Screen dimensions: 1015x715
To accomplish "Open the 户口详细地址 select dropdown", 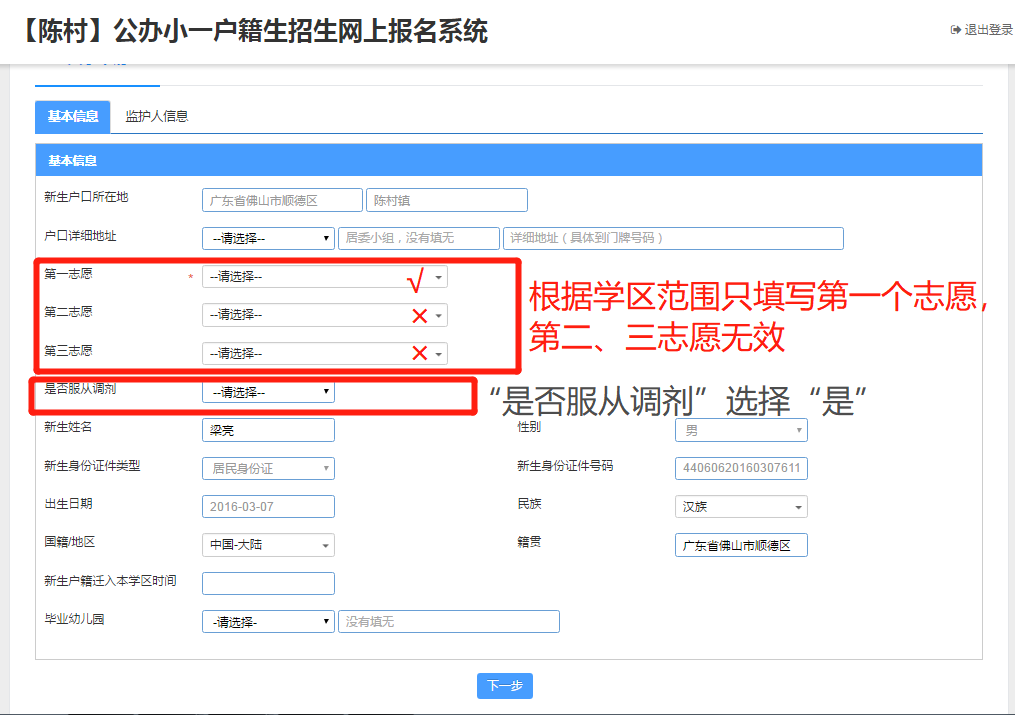I will point(268,238).
